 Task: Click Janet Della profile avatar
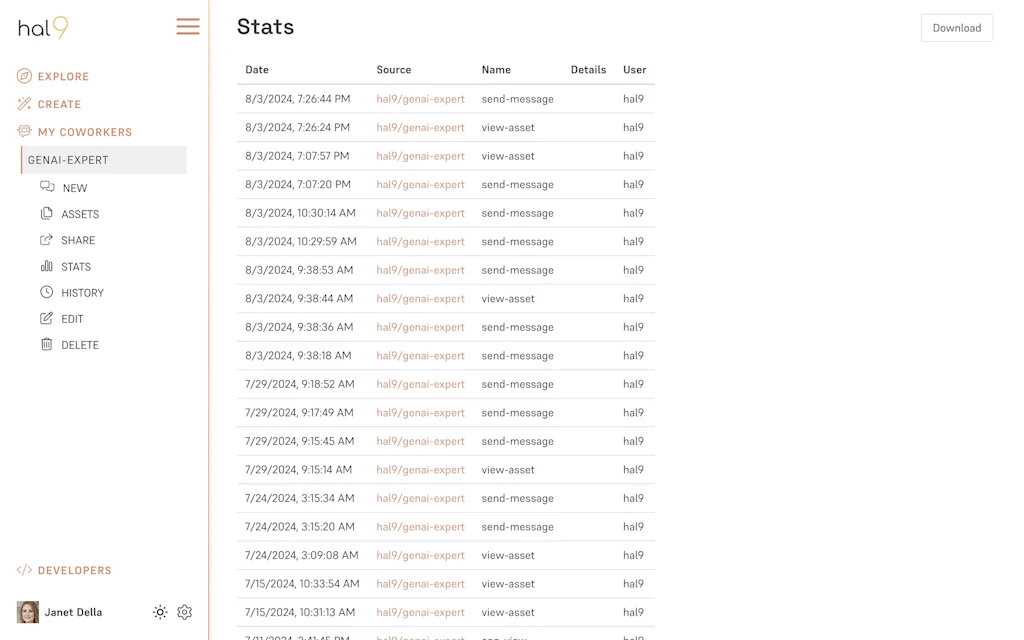click(28, 612)
